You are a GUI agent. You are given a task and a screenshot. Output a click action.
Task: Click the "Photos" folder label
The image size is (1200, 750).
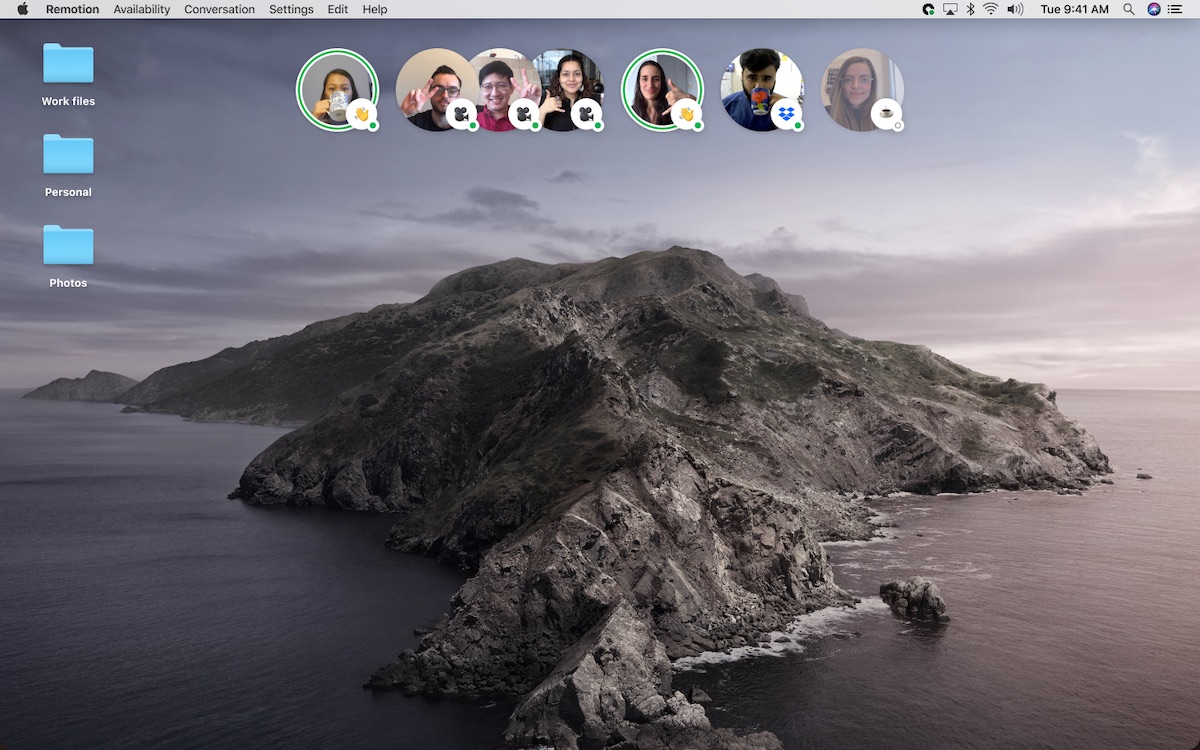coord(68,283)
